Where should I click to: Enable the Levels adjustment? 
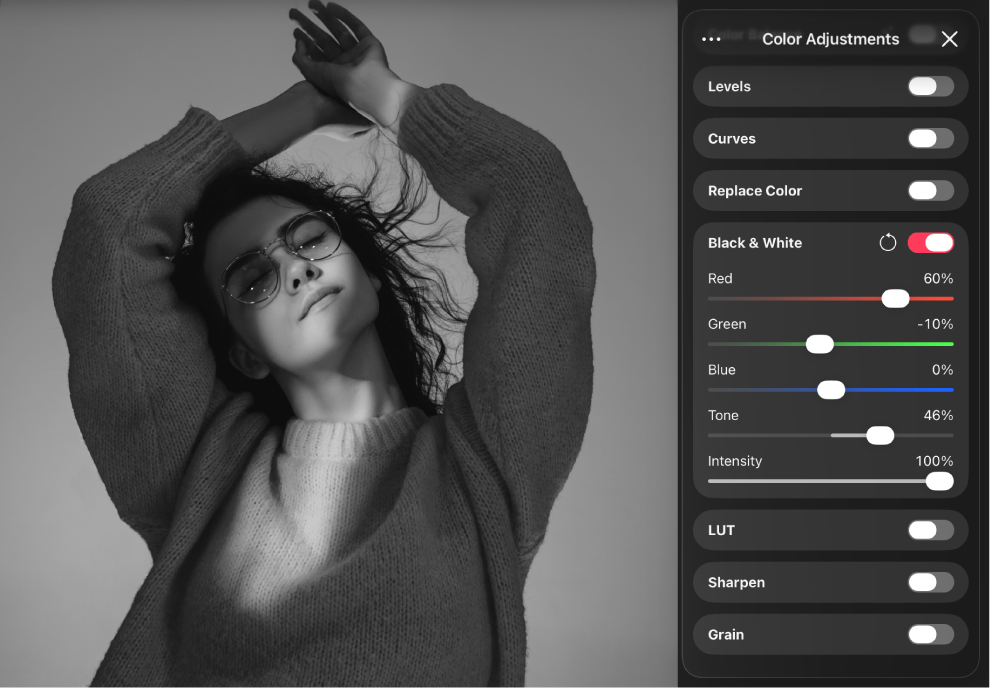(932, 86)
